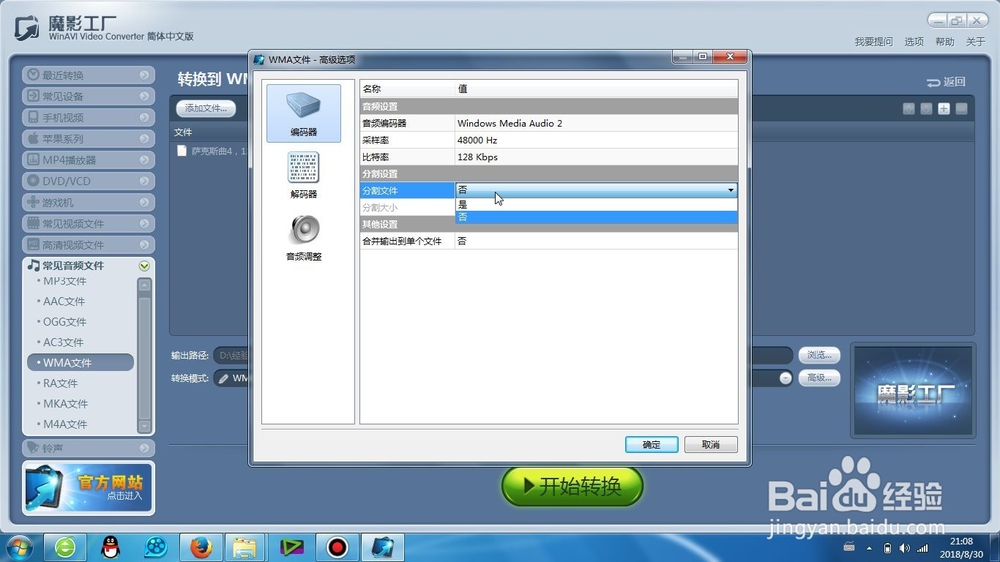Expand DVD/VCD sidebar category

(89, 181)
